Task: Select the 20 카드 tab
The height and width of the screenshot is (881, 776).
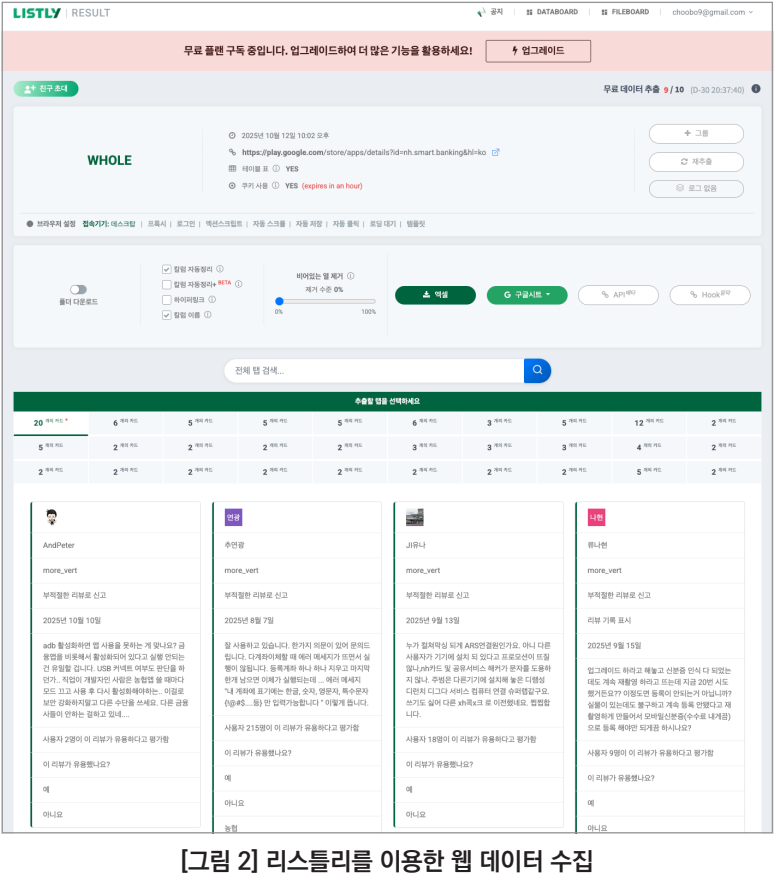Action: tap(51, 423)
